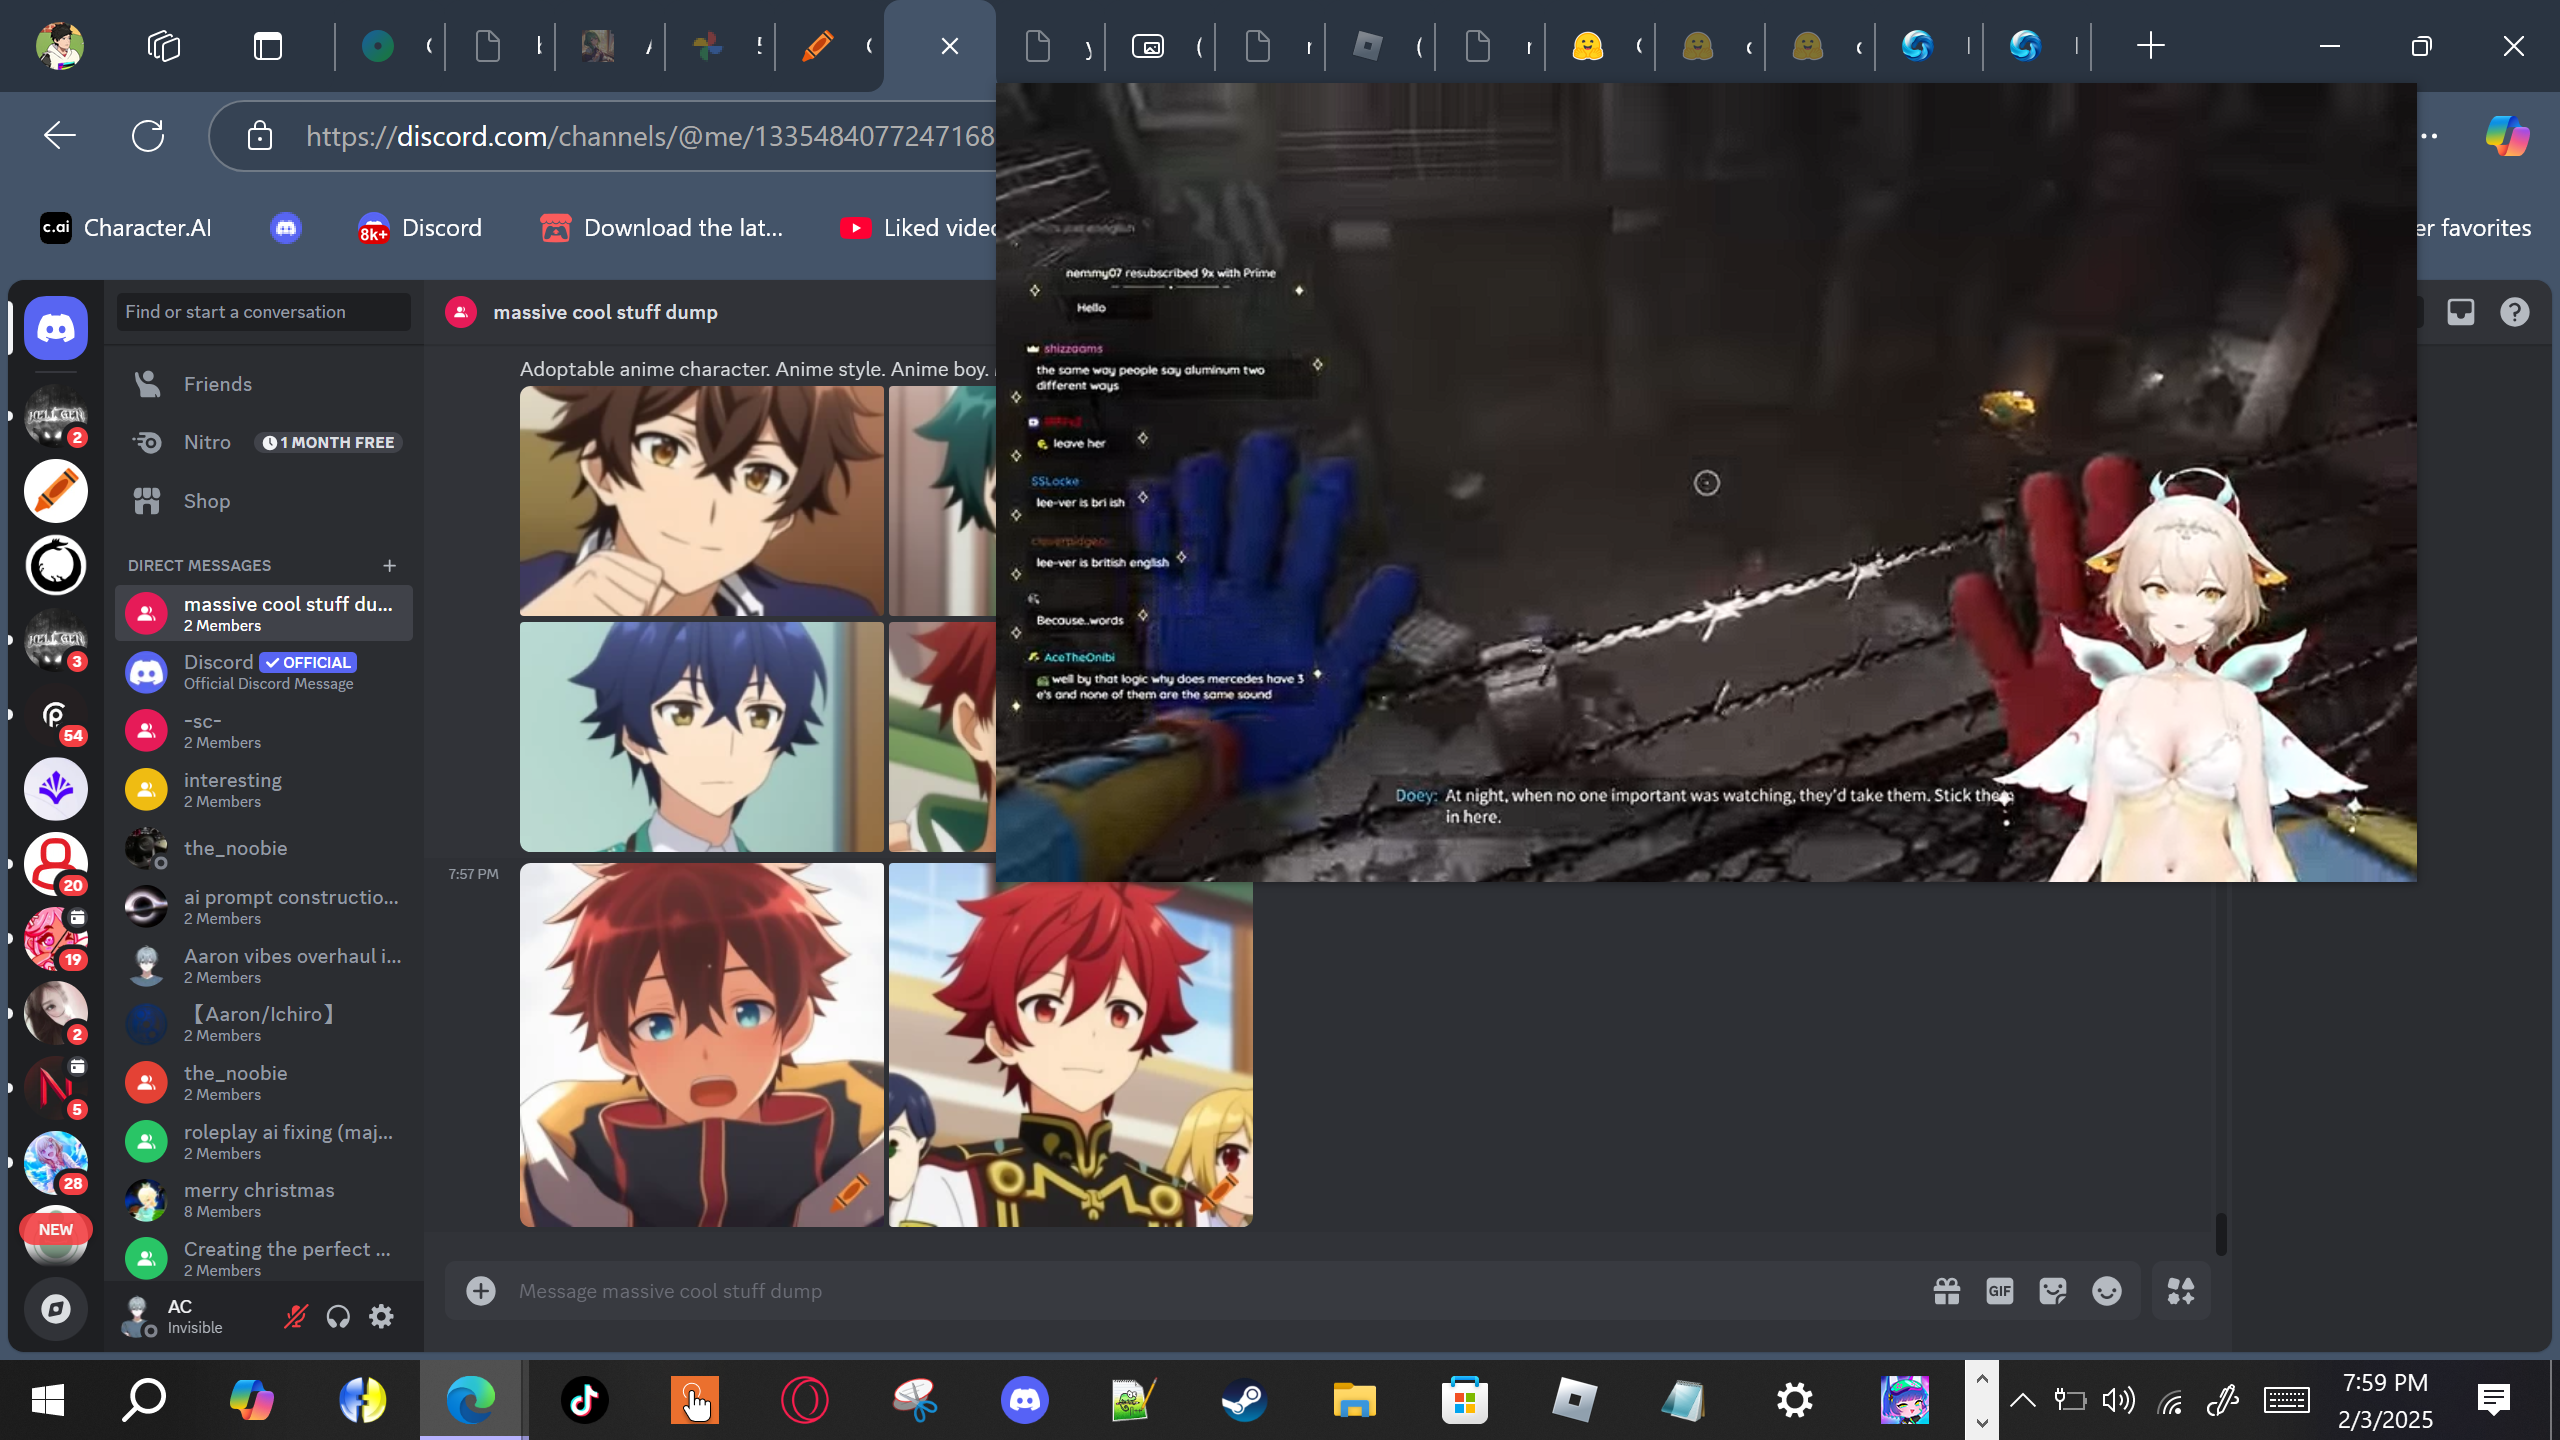
Task: Open Discord direct messages home icon
Action: (x=56, y=328)
